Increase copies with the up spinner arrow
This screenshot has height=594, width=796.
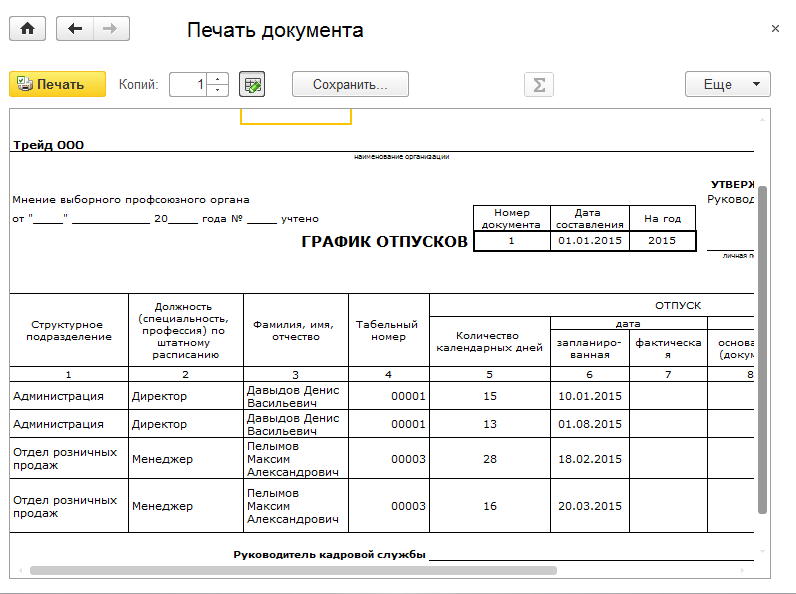tap(220, 79)
